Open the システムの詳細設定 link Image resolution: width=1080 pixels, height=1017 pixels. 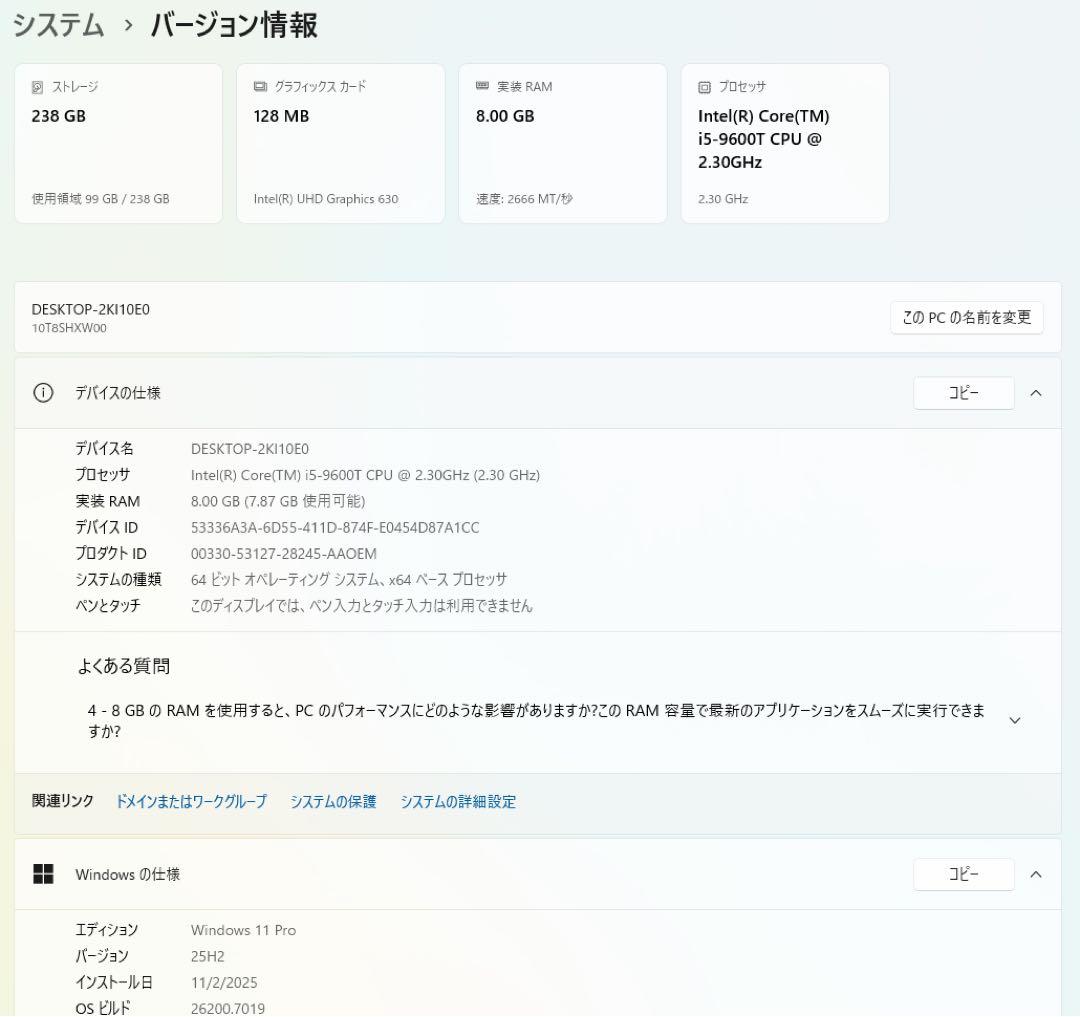(x=458, y=801)
